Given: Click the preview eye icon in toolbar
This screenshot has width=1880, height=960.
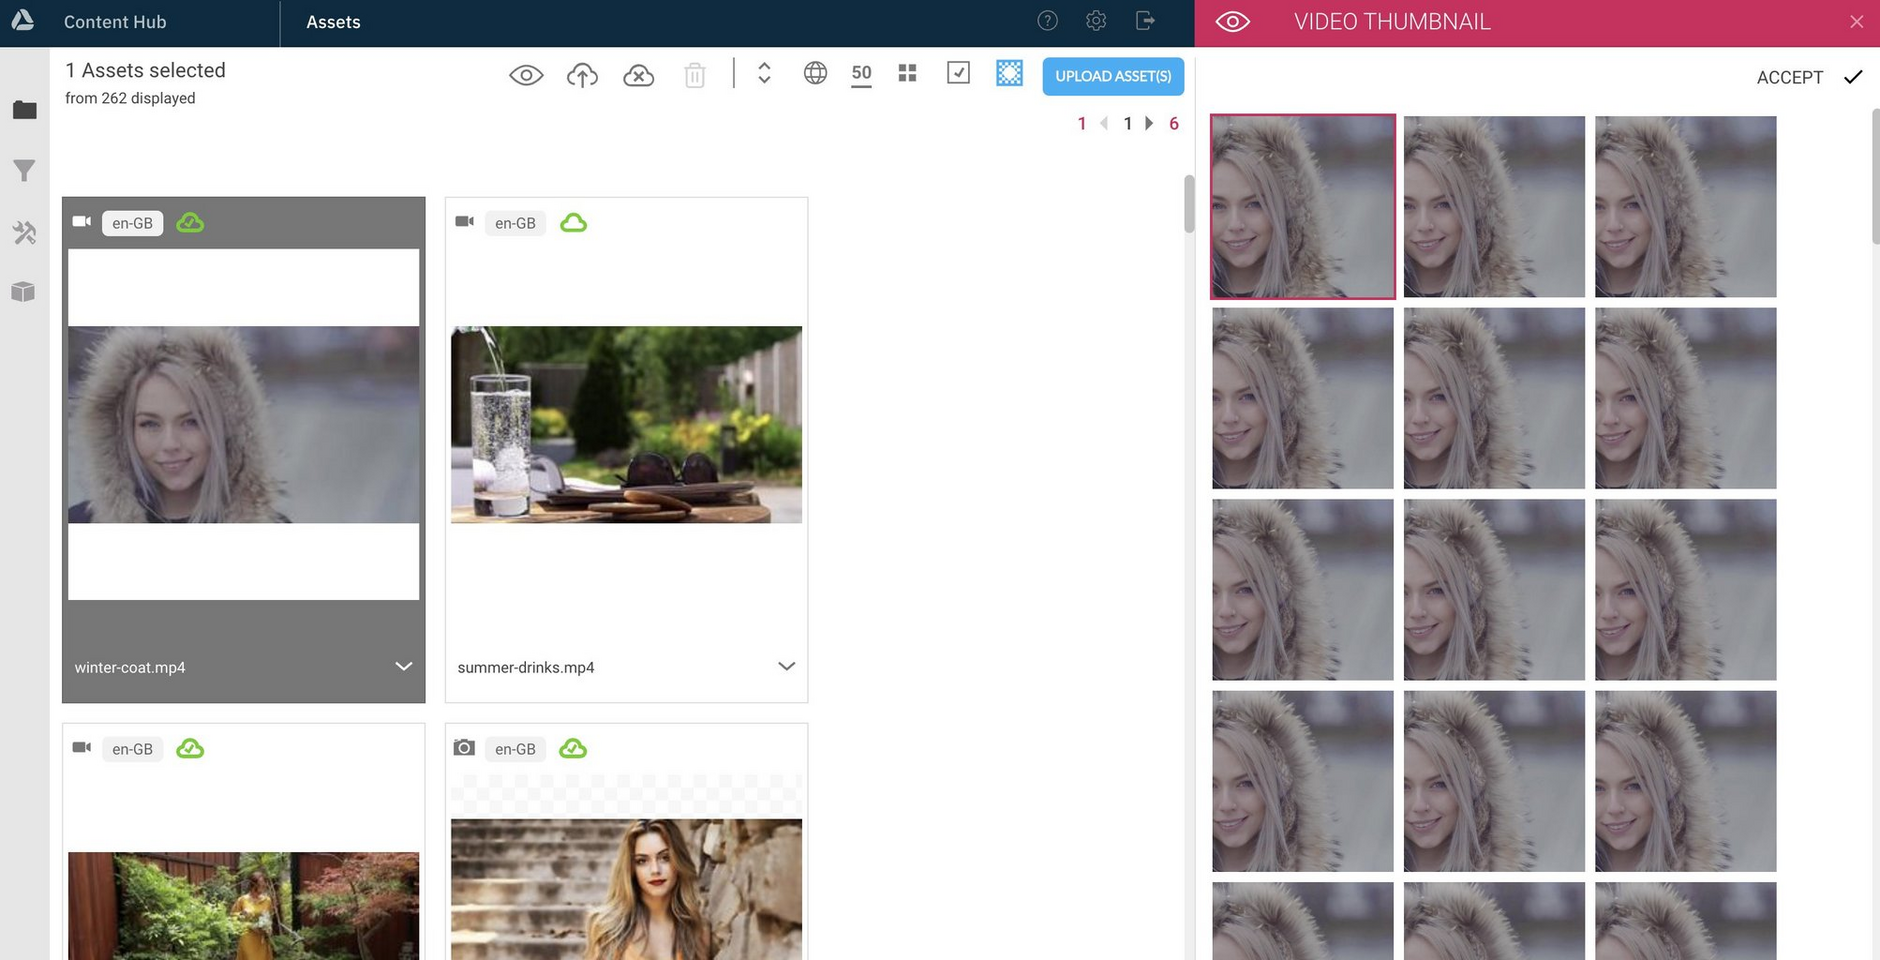Looking at the screenshot, I should coord(526,75).
